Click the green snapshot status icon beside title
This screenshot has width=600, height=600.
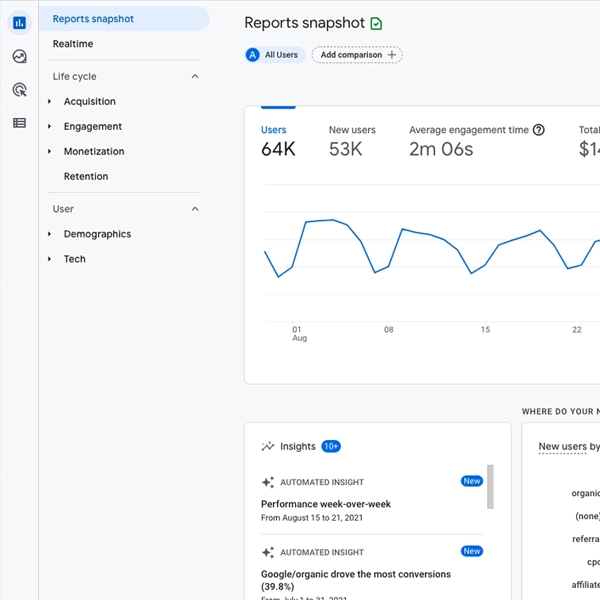(x=376, y=23)
